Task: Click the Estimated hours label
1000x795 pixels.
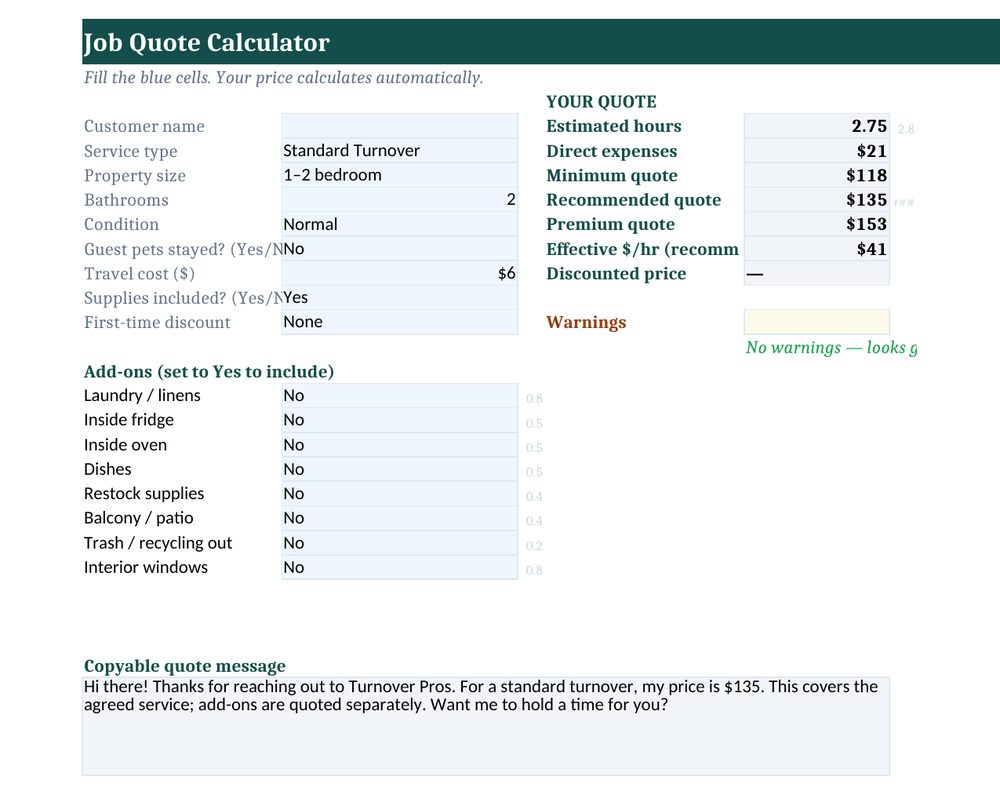Action: [x=614, y=126]
